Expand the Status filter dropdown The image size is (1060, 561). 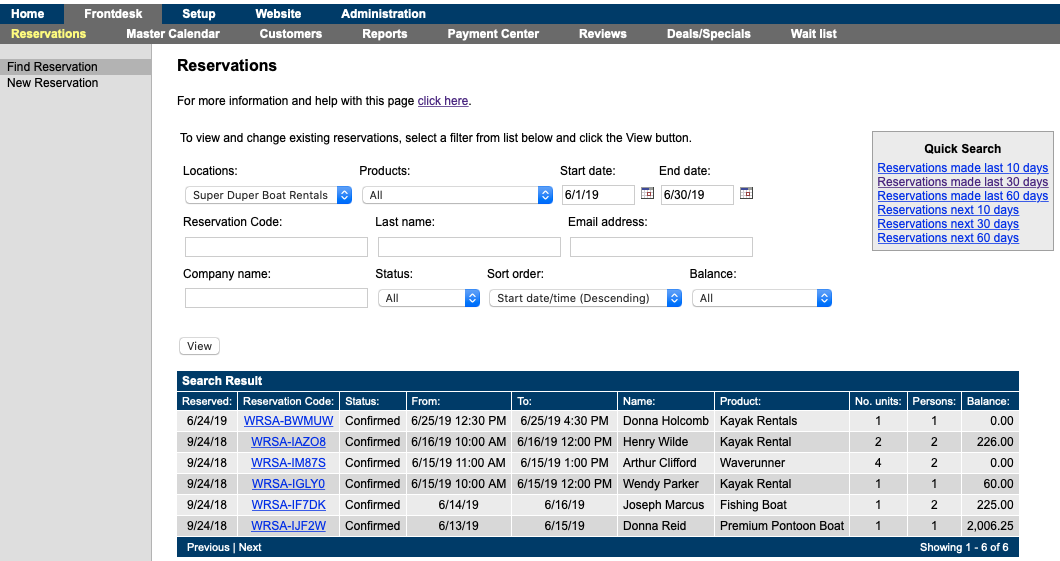[x=428, y=298]
